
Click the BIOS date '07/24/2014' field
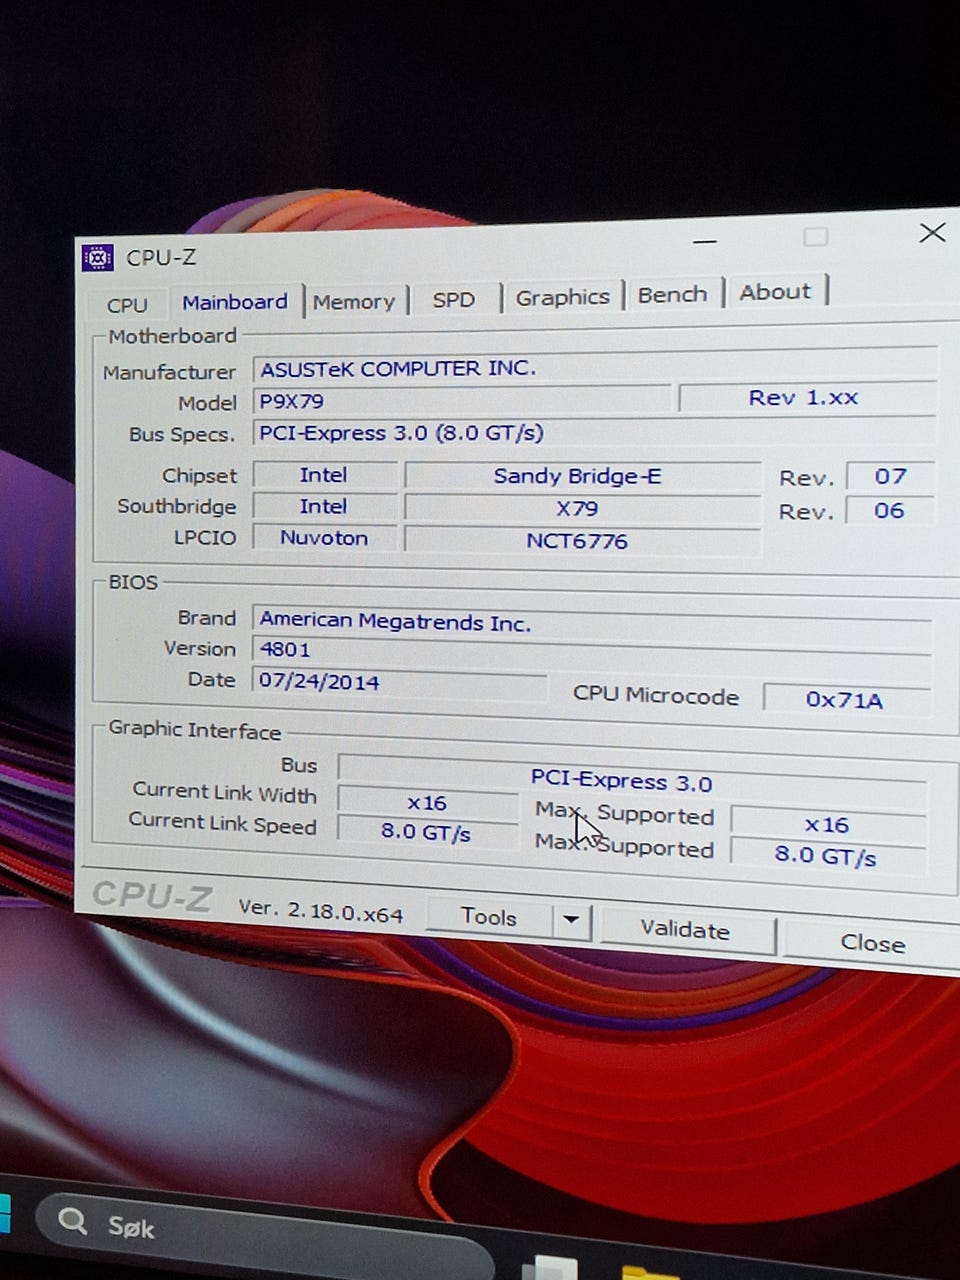coord(399,682)
